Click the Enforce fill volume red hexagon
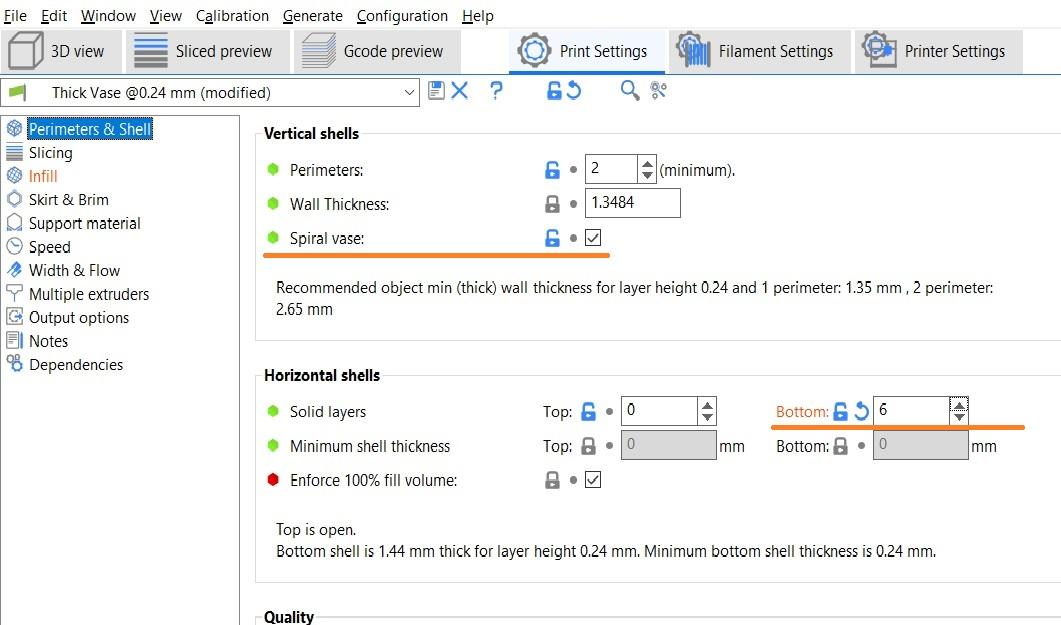This screenshot has width=1061, height=625. (x=273, y=480)
